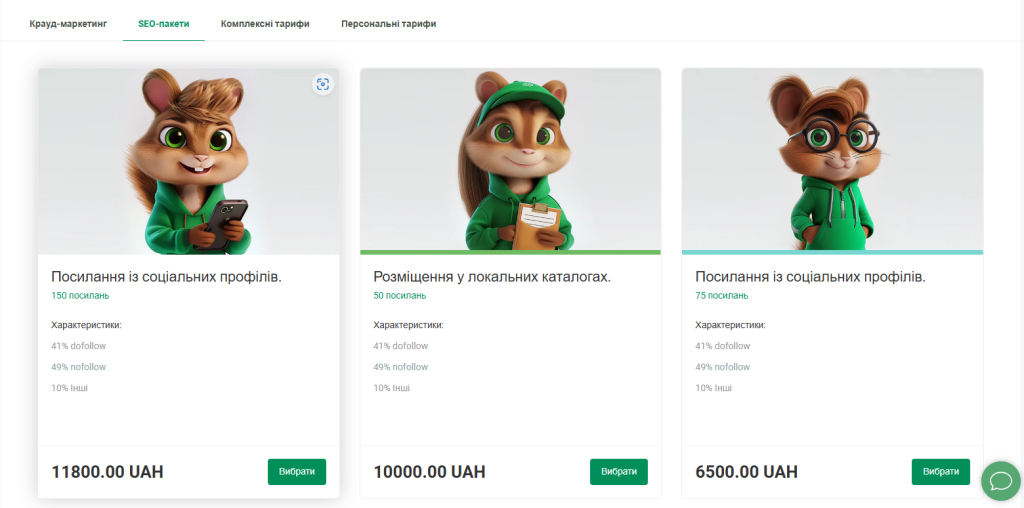Image resolution: width=1024 pixels, height=508 pixels.
Task: Go to Персональні тарифи tab
Action: (388, 22)
